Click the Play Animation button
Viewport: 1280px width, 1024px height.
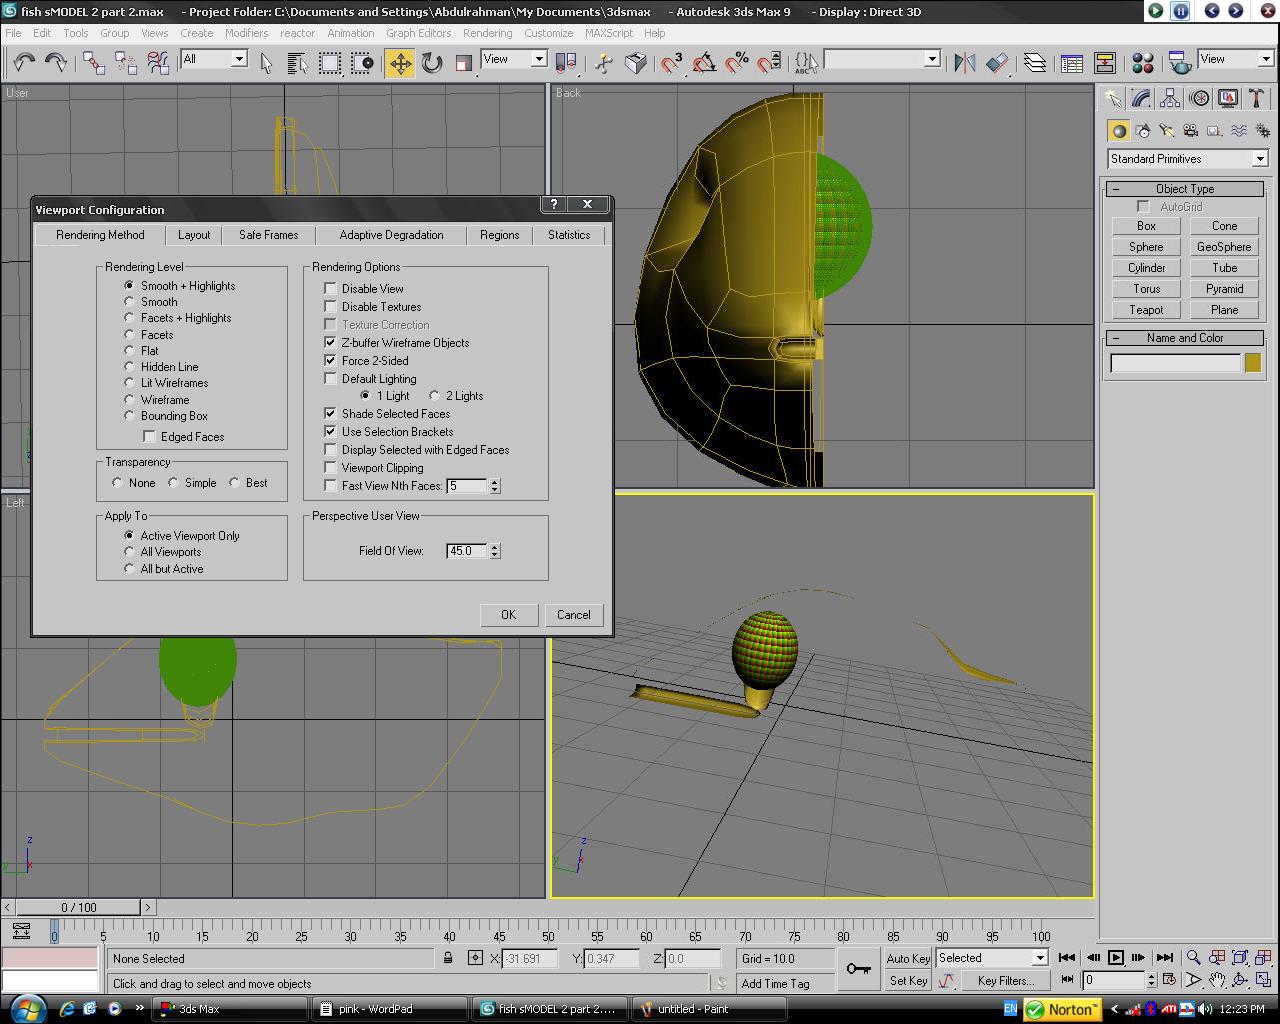coord(1116,958)
